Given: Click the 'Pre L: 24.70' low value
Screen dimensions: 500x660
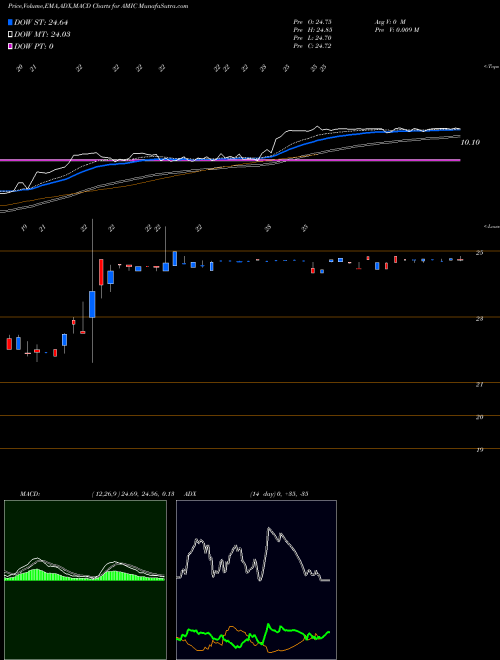Looking at the screenshot, I should click(x=312, y=38).
